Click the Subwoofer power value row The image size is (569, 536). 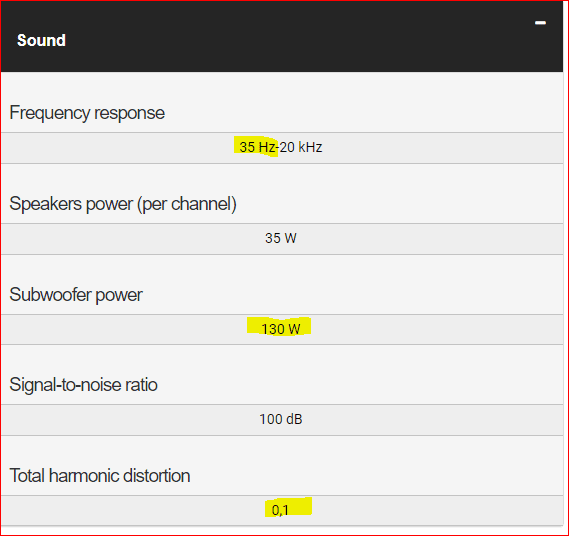282,330
